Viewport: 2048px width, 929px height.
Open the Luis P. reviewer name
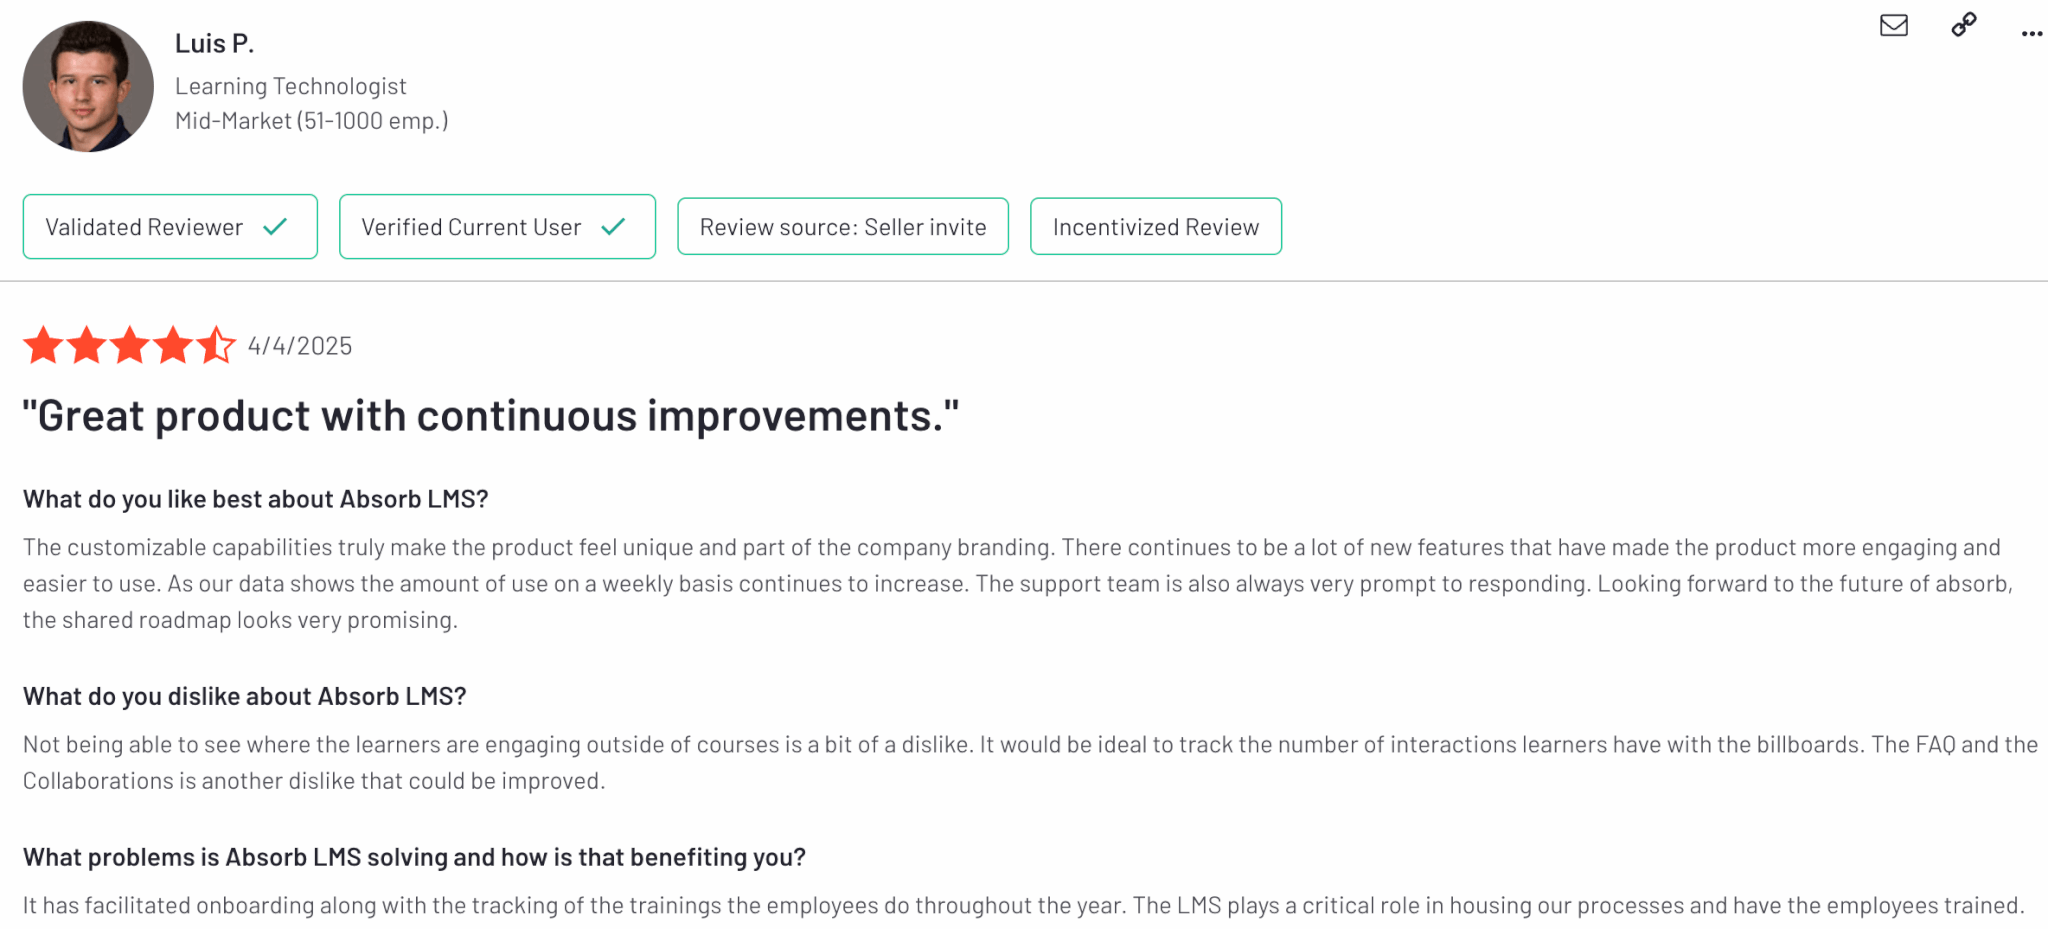tap(214, 44)
